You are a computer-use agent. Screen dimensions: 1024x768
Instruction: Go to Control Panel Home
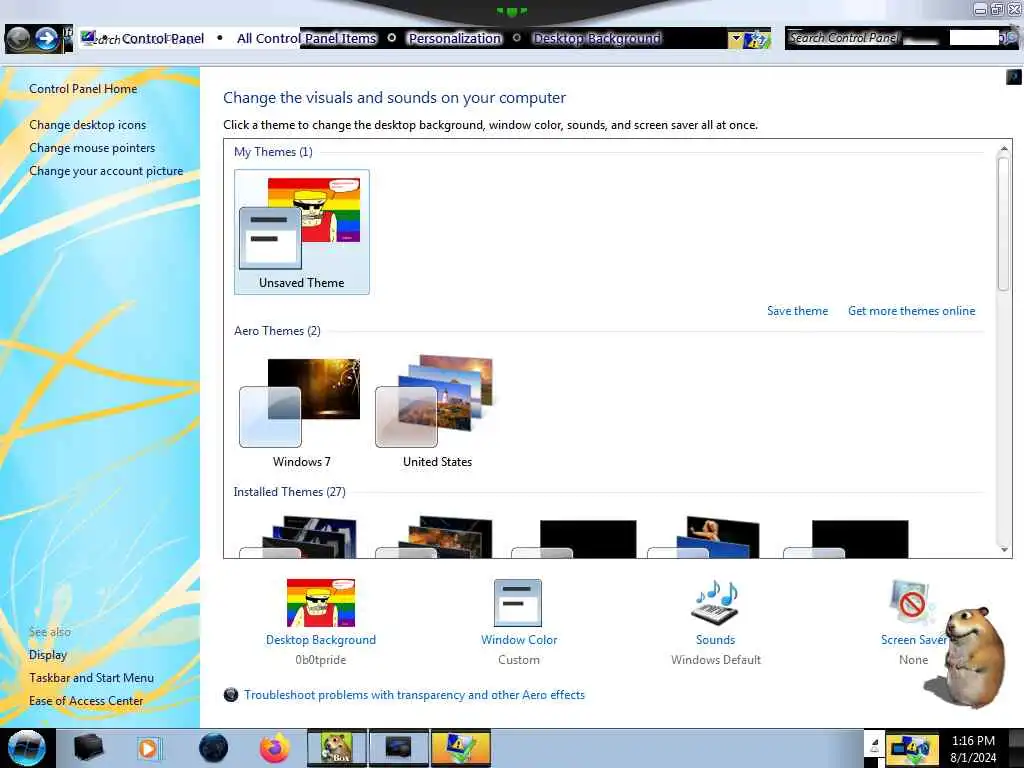[x=83, y=89]
